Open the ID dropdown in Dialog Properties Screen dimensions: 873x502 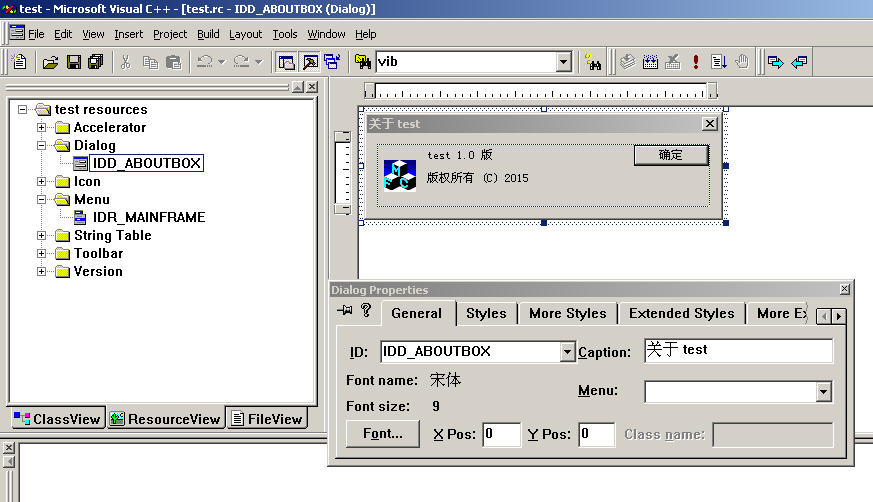coord(567,352)
